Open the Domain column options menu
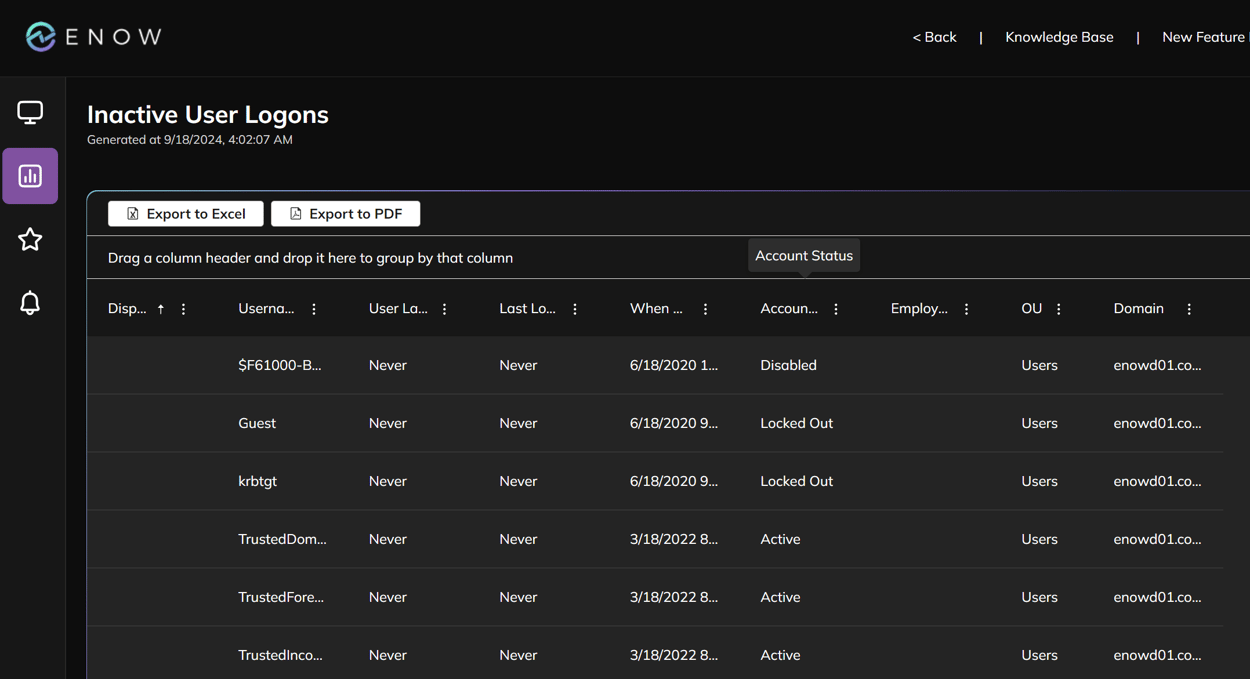The height and width of the screenshot is (679, 1250). tap(1188, 309)
